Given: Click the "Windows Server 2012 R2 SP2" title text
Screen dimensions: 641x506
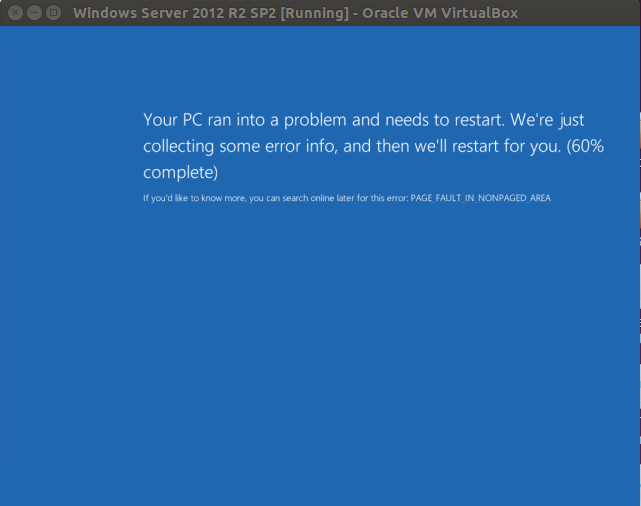Looking at the screenshot, I should pos(175,13).
